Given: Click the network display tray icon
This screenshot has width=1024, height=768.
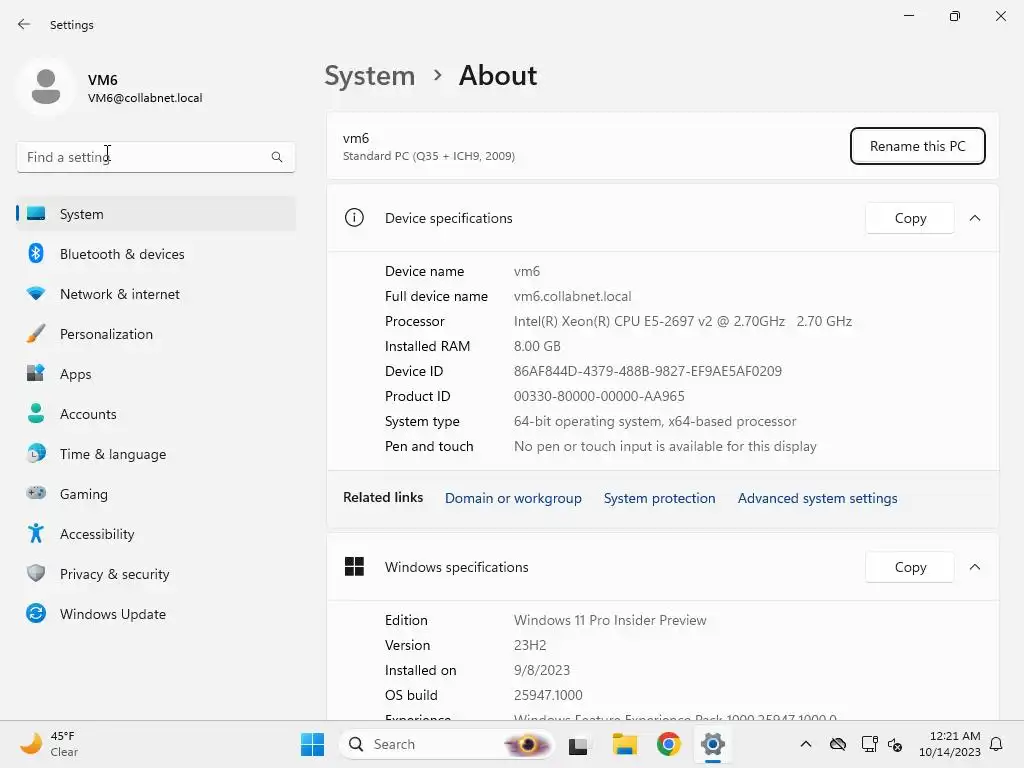Looking at the screenshot, I should [869, 744].
